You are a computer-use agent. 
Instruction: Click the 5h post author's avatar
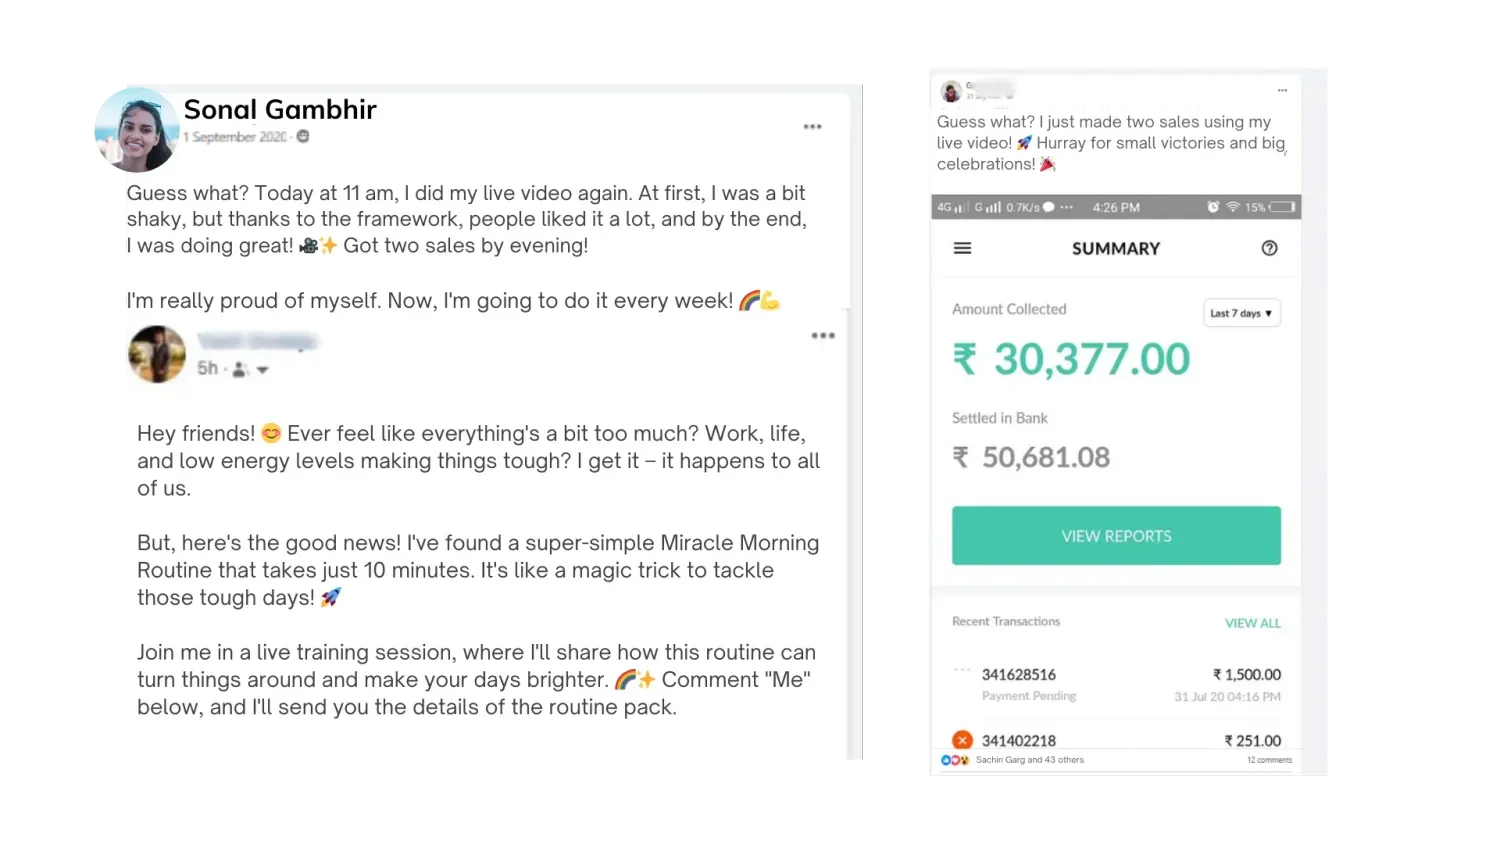tap(157, 354)
